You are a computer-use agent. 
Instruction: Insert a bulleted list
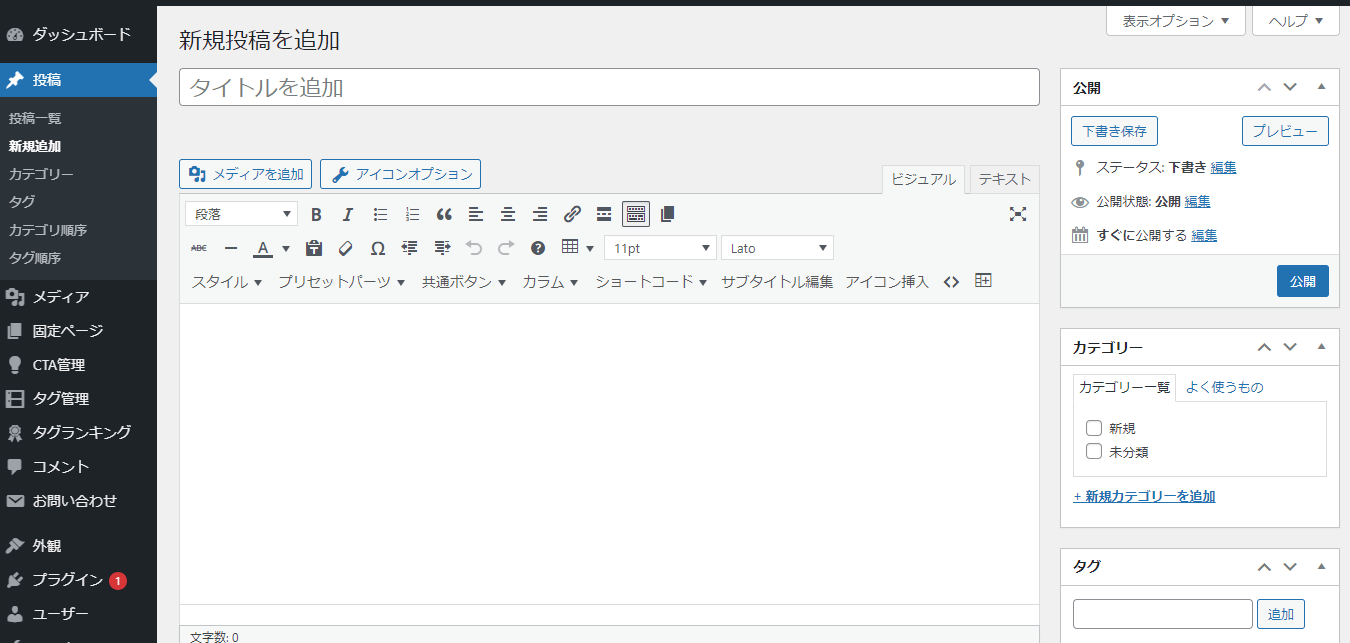pos(379,213)
